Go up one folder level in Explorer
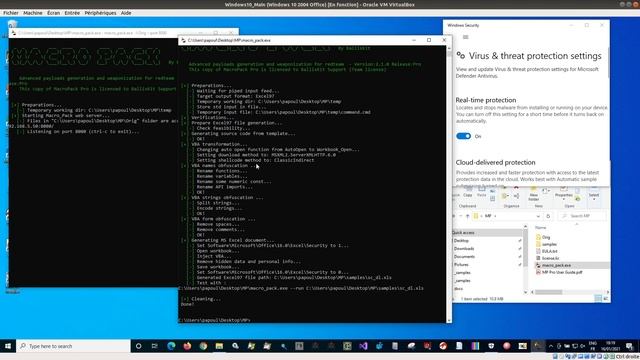Image resolution: width=640 pixels, height=360 pixels. pyautogui.click(x=468, y=216)
